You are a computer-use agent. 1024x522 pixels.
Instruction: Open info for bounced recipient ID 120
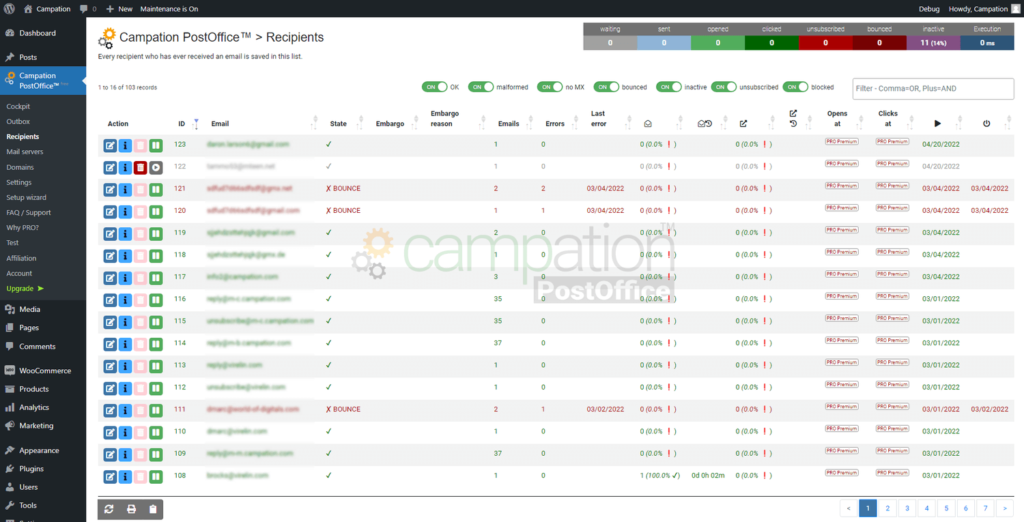pyautogui.click(x=125, y=212)
